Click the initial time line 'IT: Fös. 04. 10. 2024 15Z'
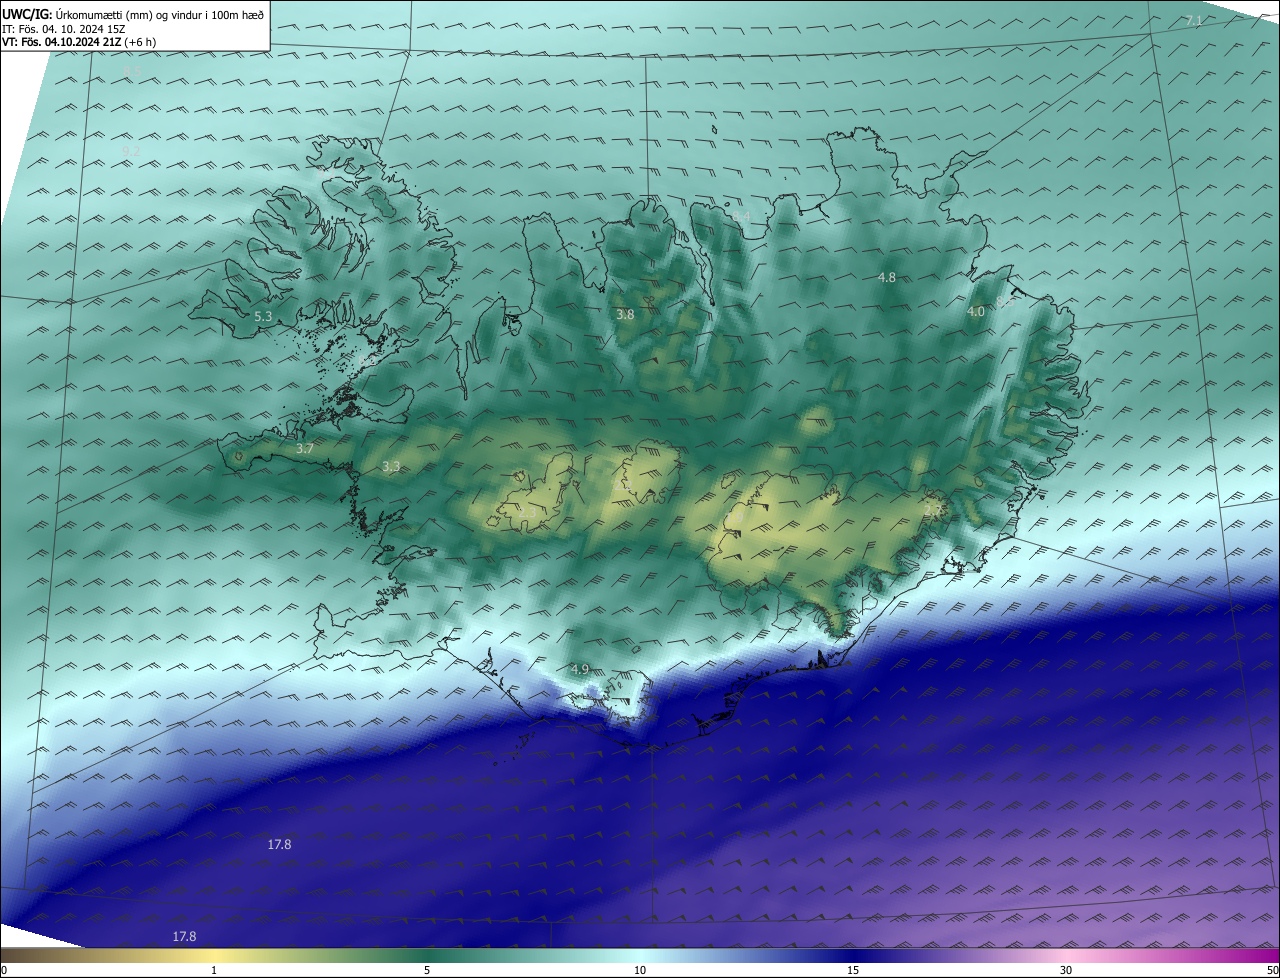 (64, 29)
